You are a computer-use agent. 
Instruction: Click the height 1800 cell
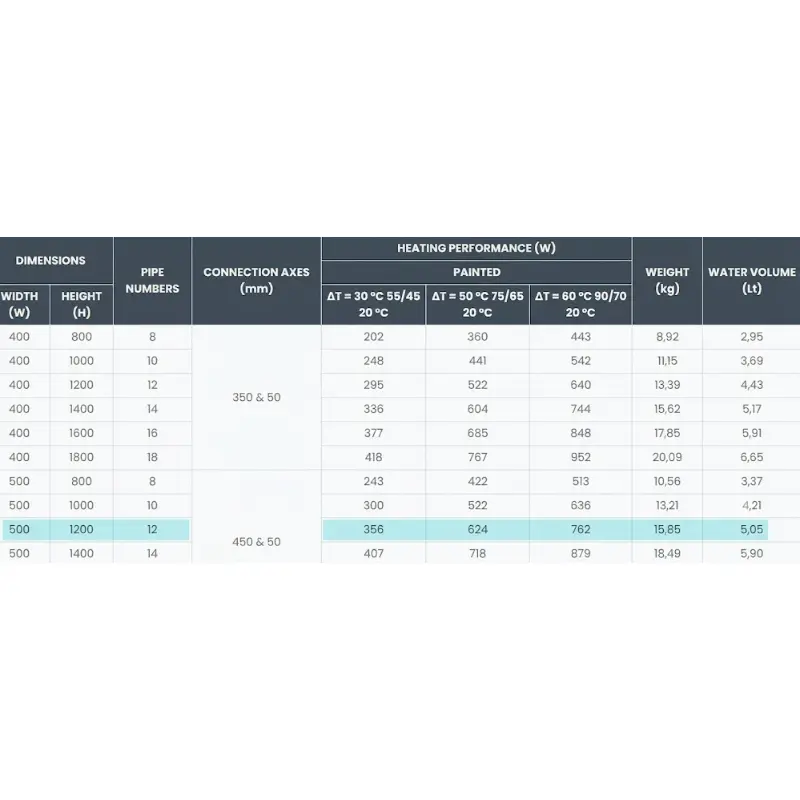(x=82, y=457)
